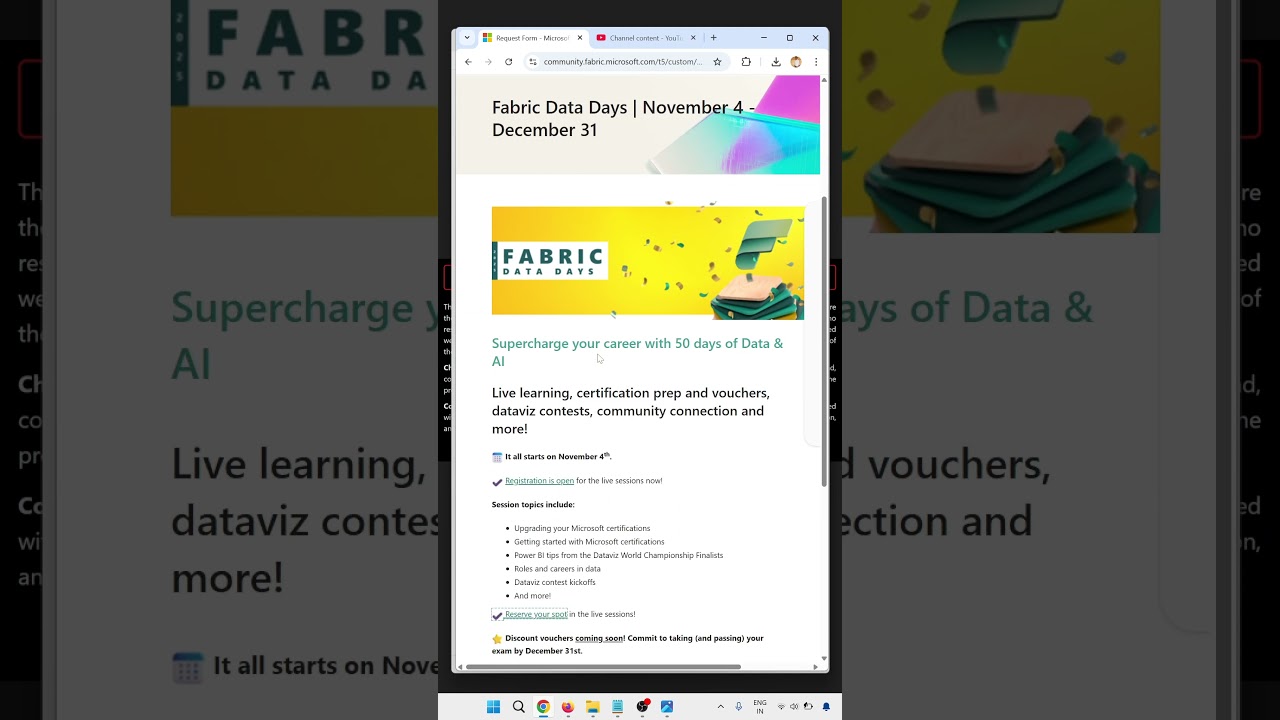
Task: Open the Chrome downloads panel
Action: tap(775, 62)
